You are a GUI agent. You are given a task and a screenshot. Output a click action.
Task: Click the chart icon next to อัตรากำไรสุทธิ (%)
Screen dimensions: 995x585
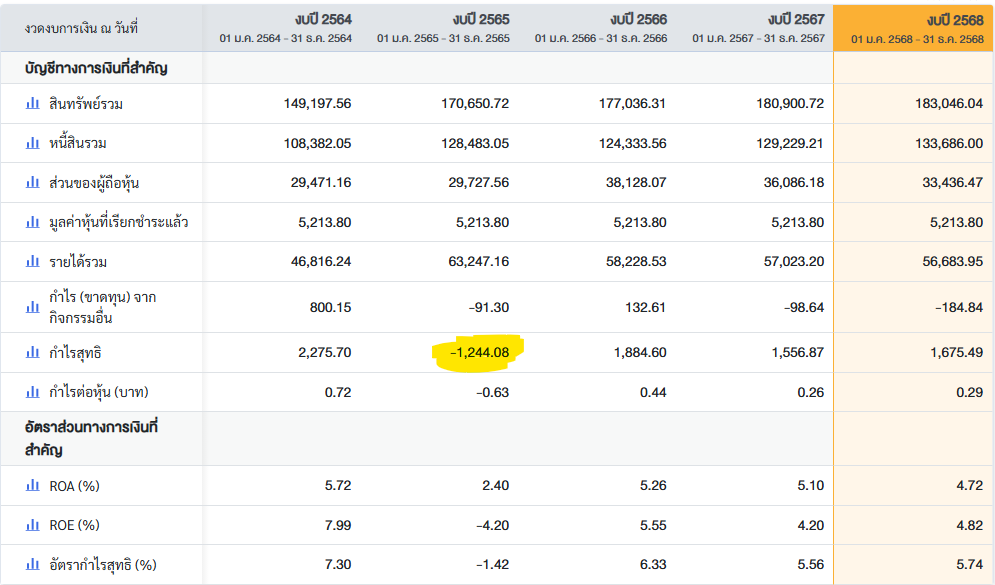point(33,565)
